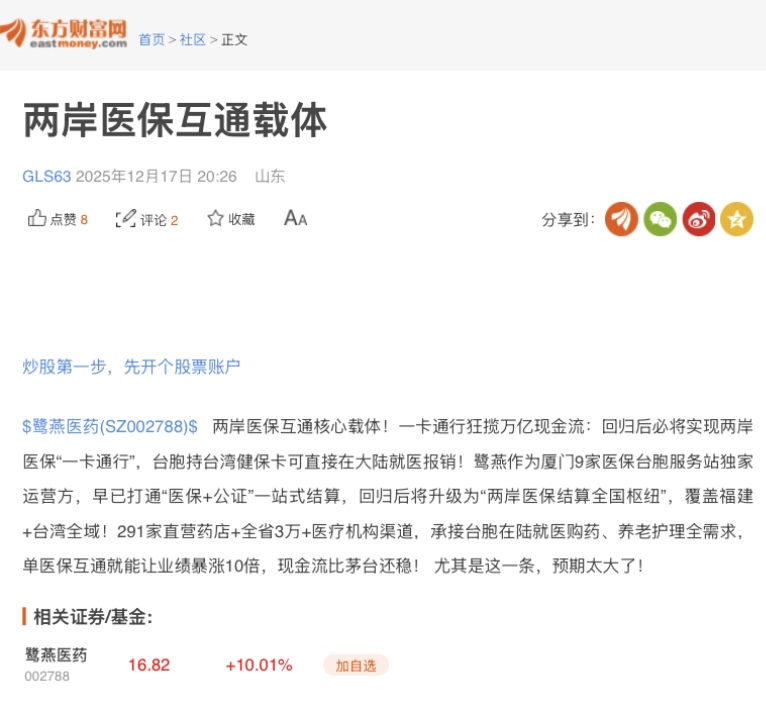This screenshot has width=766, height=709.
Task: Click stock code 002788
Action: [47, 676]
